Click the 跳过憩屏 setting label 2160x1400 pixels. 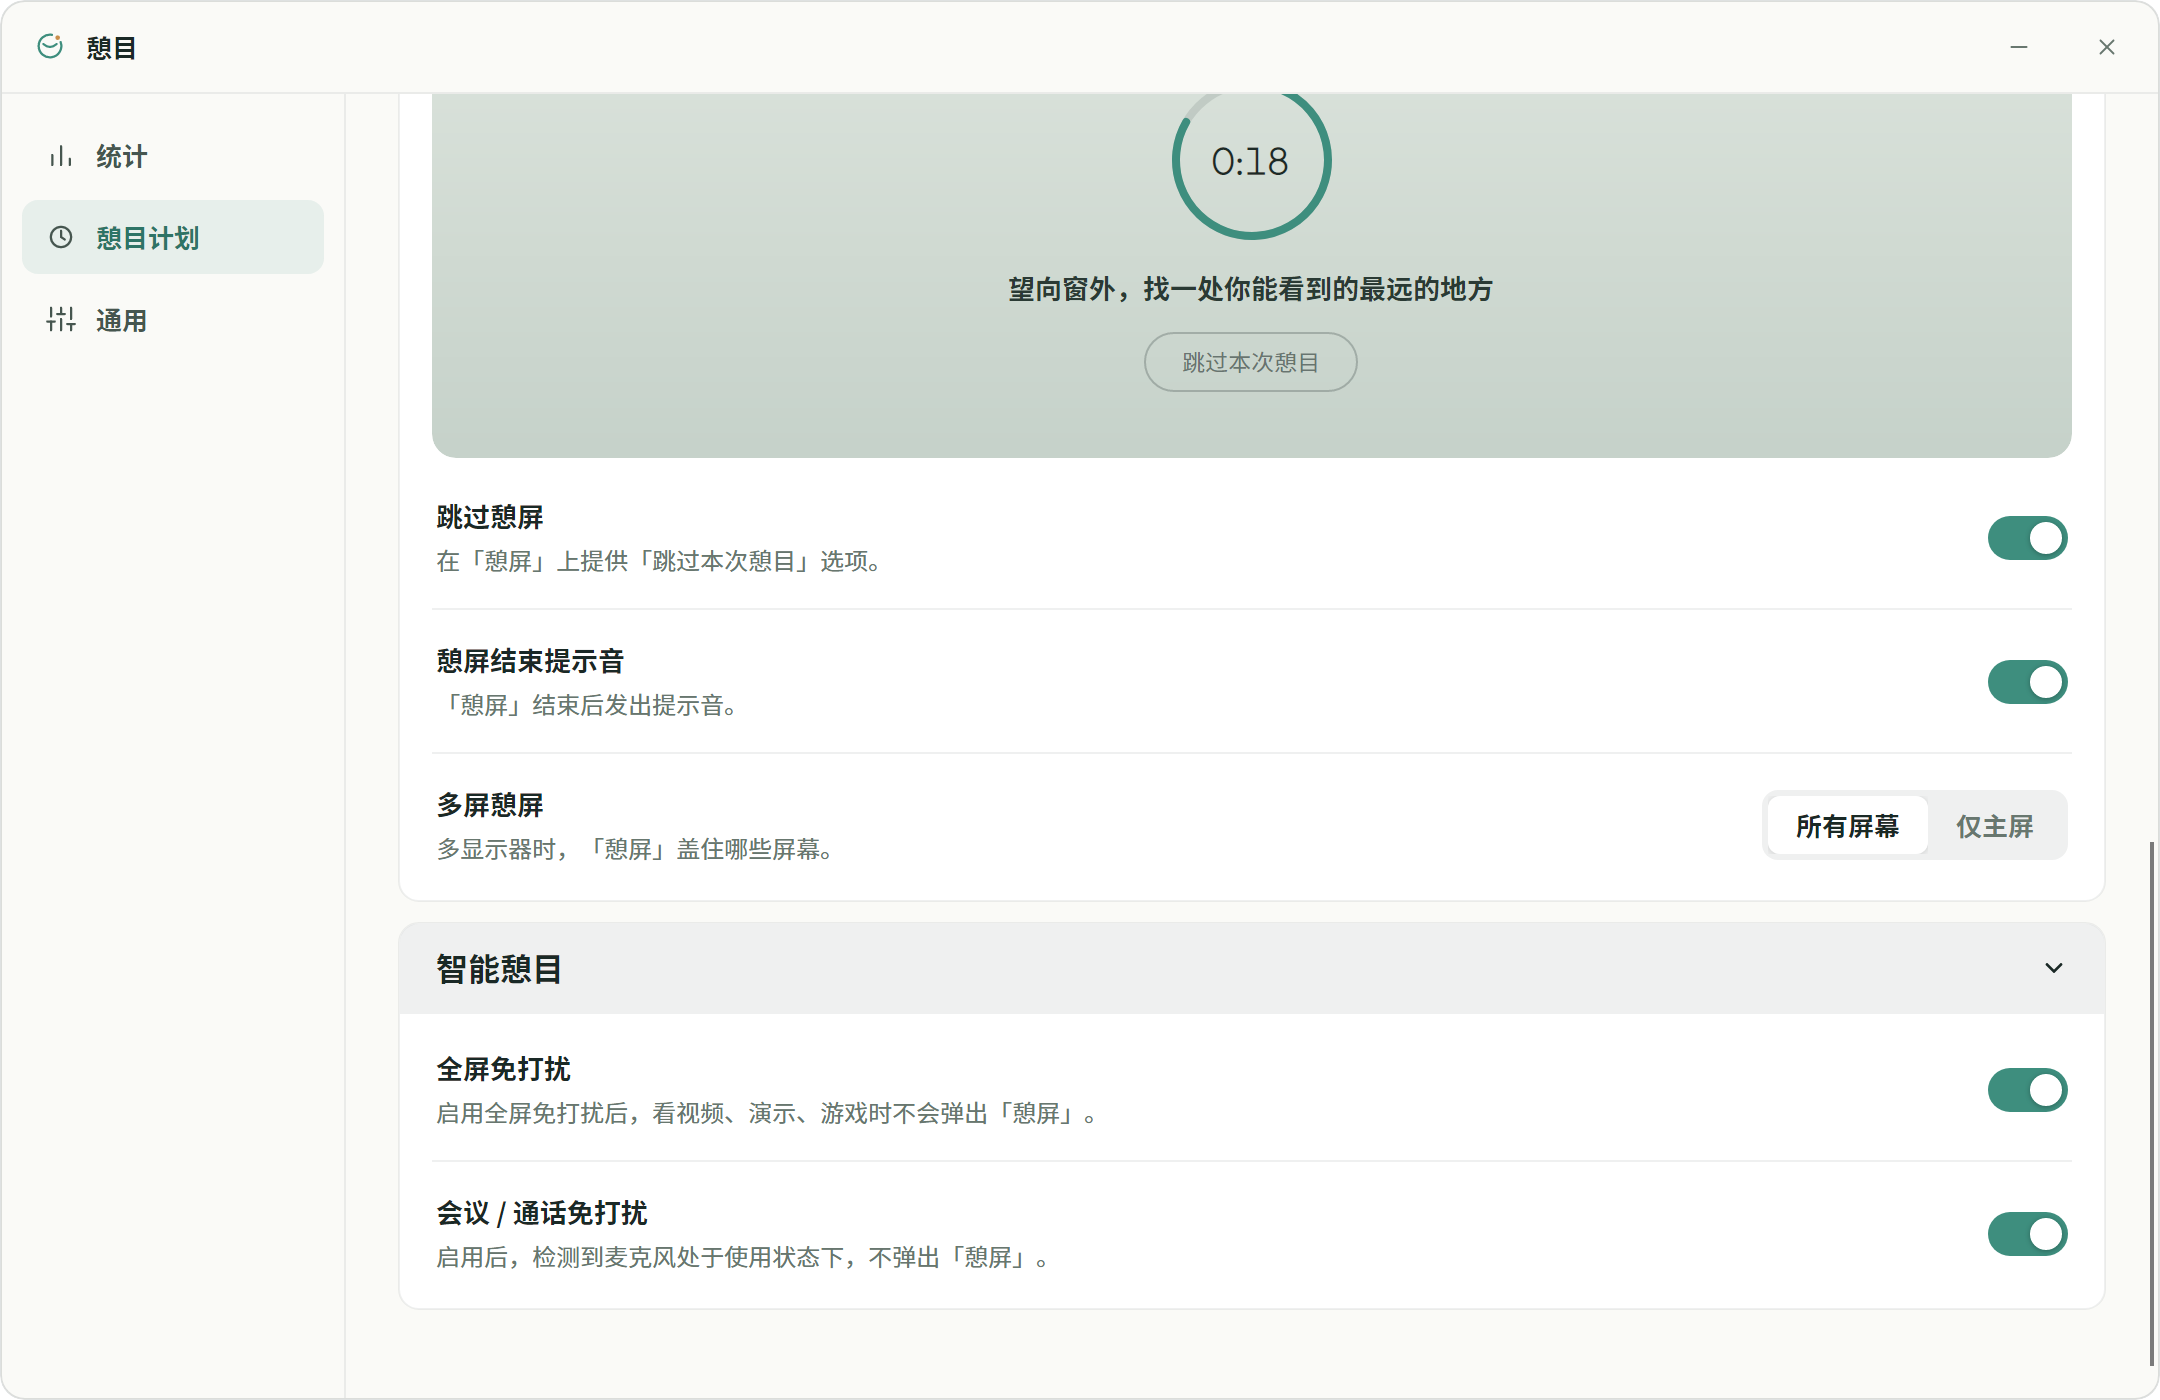pos(490,517)
